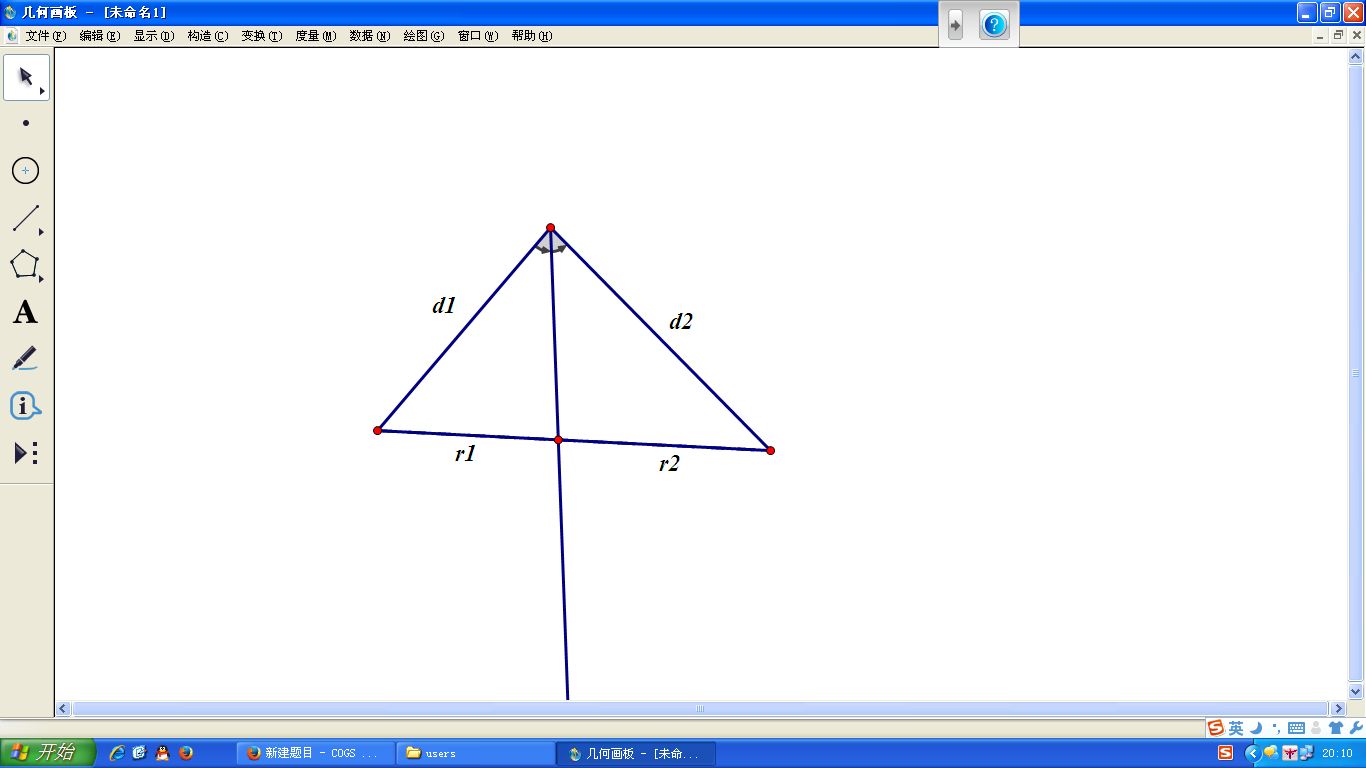Expand the Arrow tool variants flyout
The width and height of the screenshot is (1366, 768).
pyautogui.click(x=42, y=92)
